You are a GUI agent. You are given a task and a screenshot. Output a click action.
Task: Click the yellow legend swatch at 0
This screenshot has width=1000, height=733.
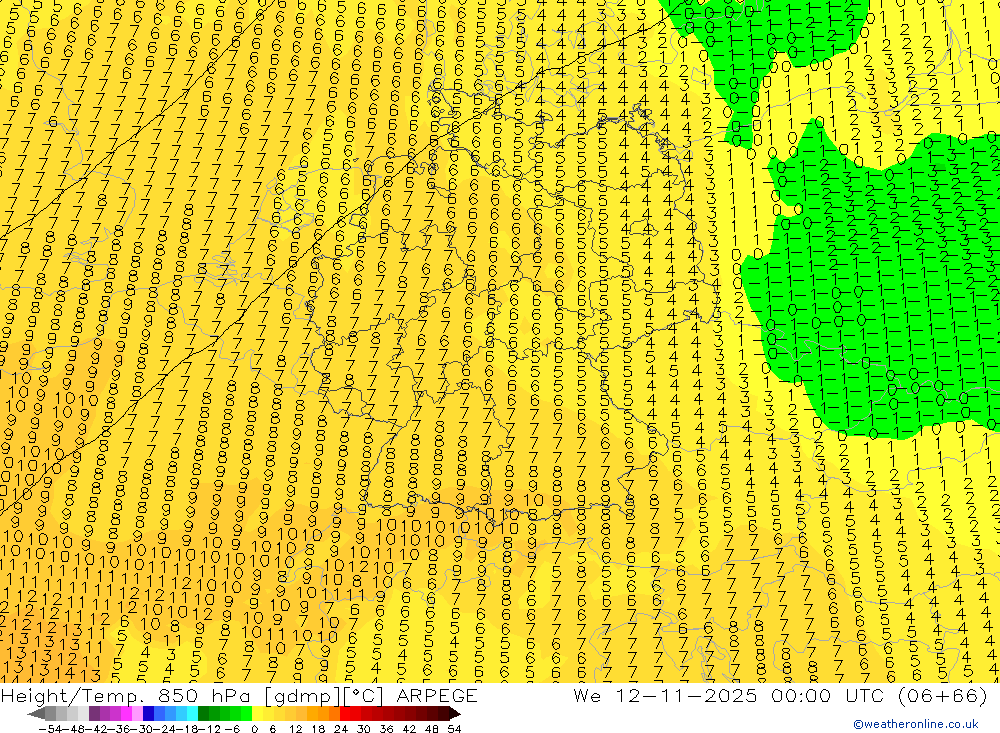click(x=258, y=714)
